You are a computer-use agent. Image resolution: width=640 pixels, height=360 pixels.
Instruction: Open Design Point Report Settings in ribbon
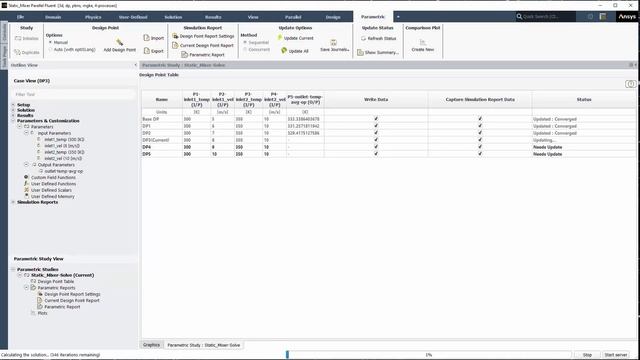coord(203,36)
